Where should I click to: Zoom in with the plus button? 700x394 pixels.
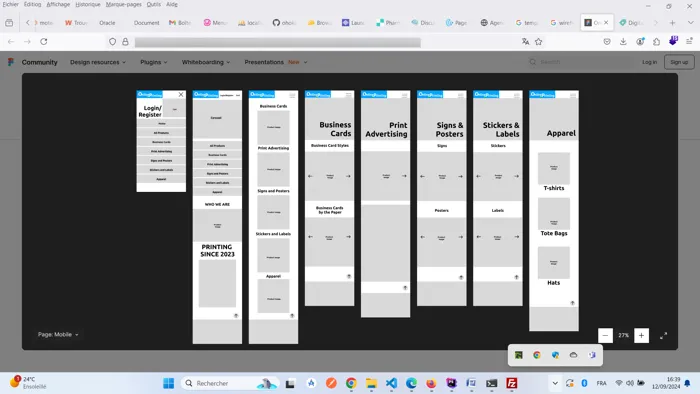pos(641,335)
